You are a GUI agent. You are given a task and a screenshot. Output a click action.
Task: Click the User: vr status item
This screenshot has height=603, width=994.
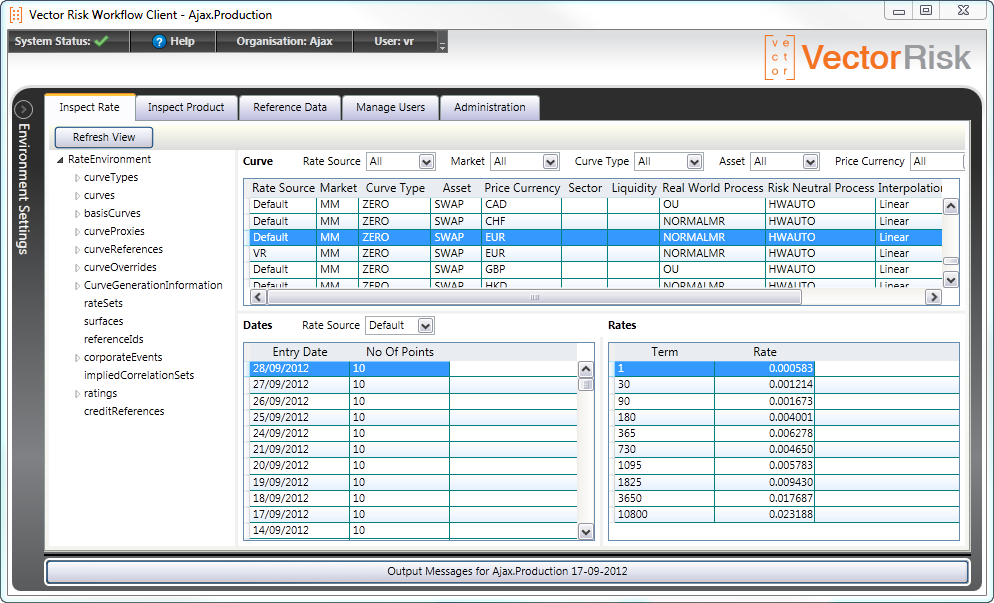(394, 41)
